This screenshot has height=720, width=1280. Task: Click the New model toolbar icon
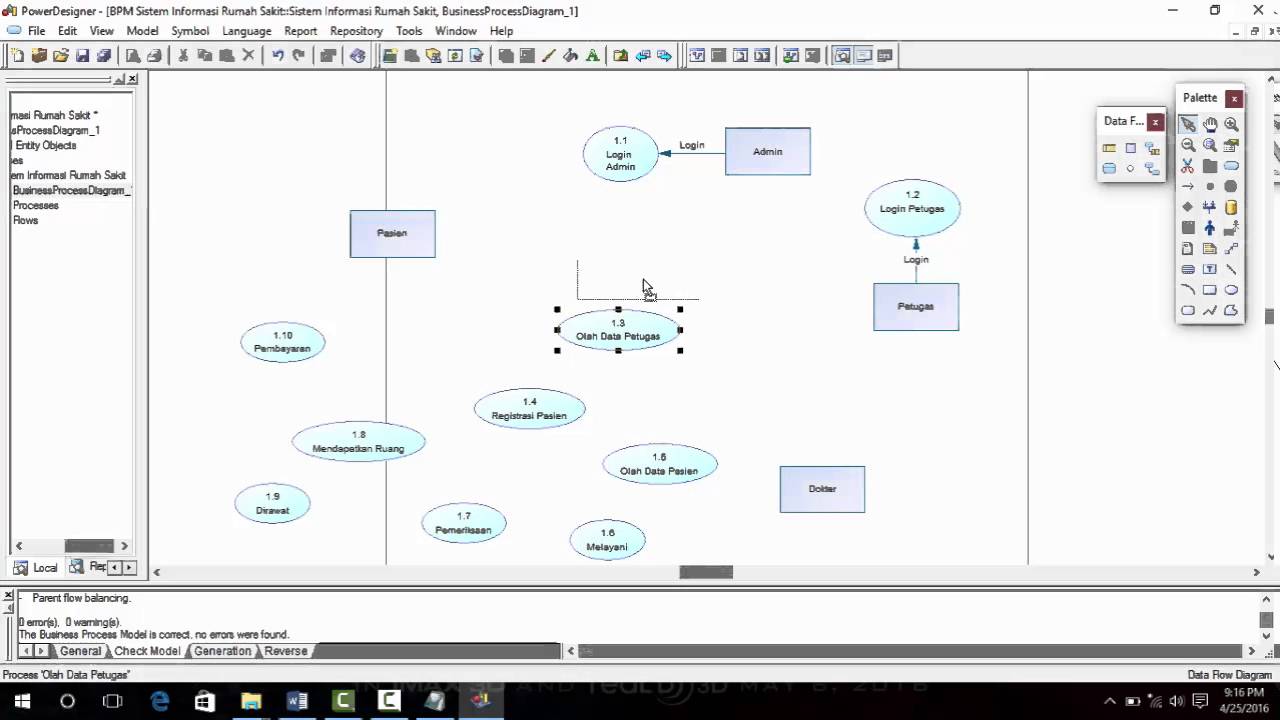pos(17,56)
